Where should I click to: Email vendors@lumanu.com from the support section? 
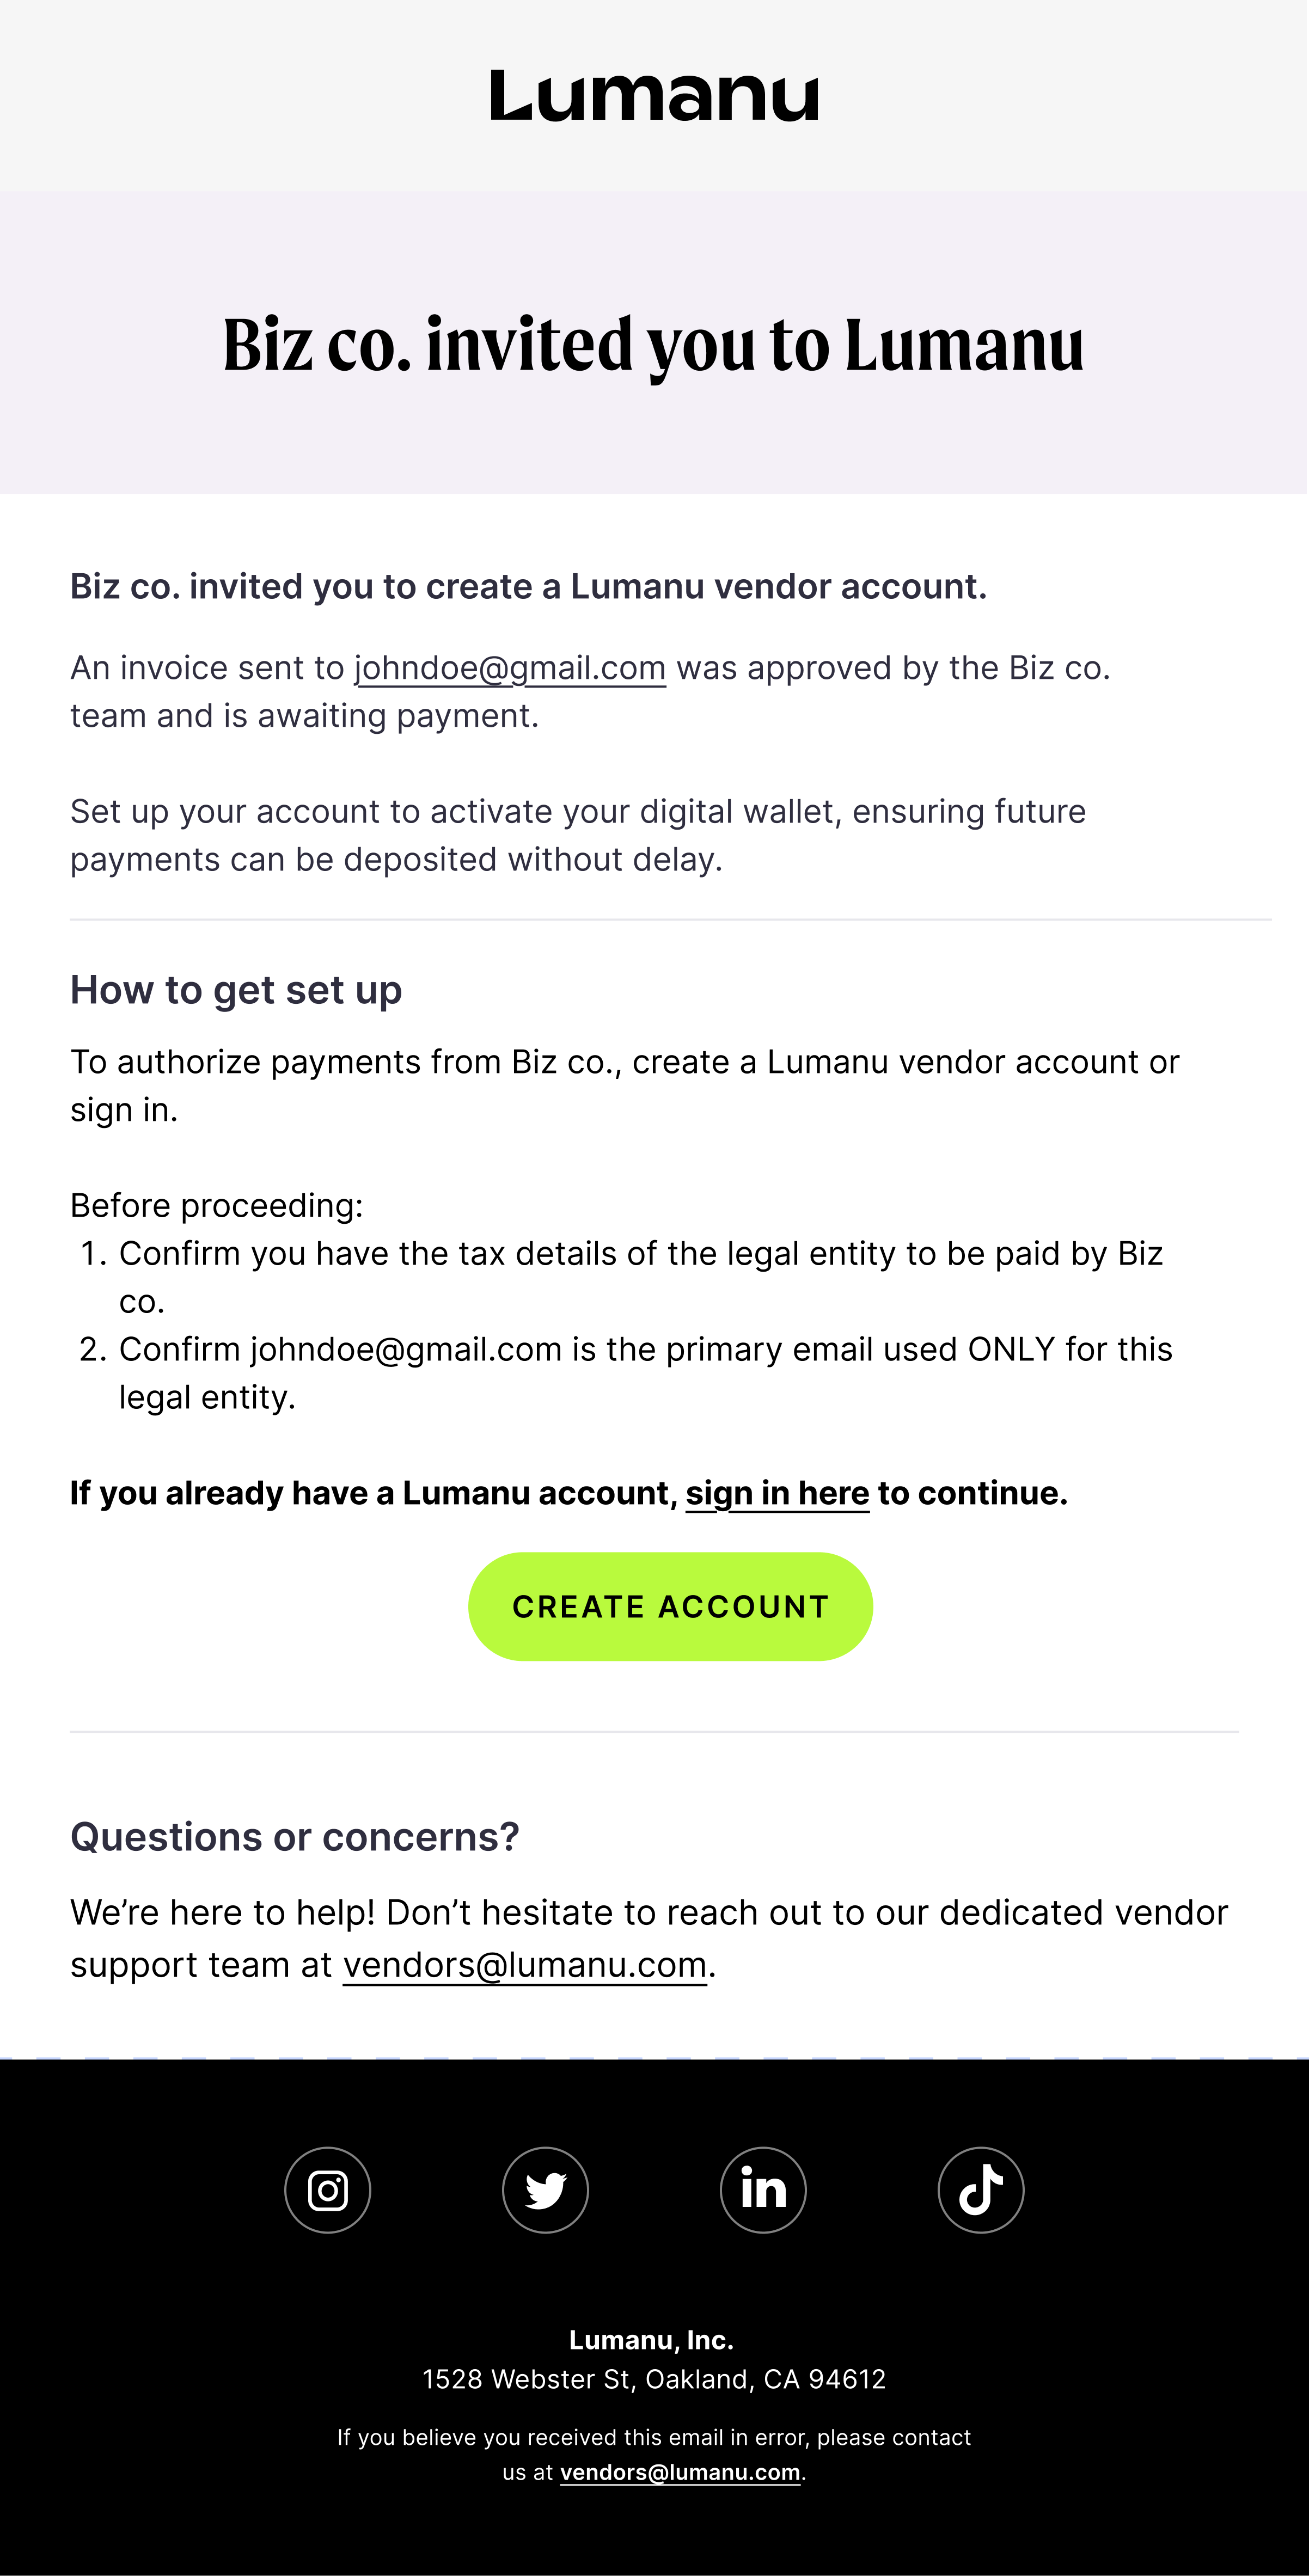pos(525,1965)
